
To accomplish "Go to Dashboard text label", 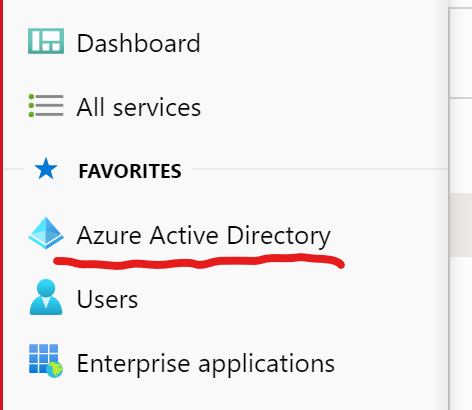I will pos(138,43).
